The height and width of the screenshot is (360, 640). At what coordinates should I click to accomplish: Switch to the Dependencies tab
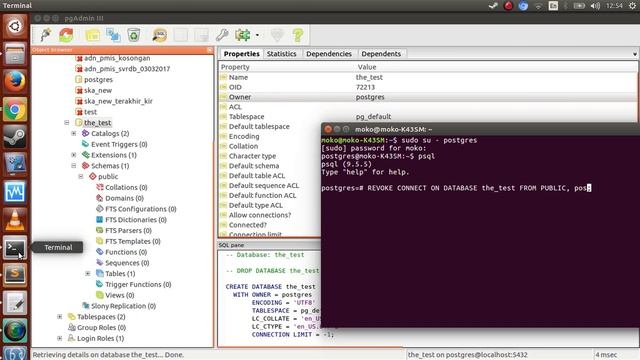[329, 54]
